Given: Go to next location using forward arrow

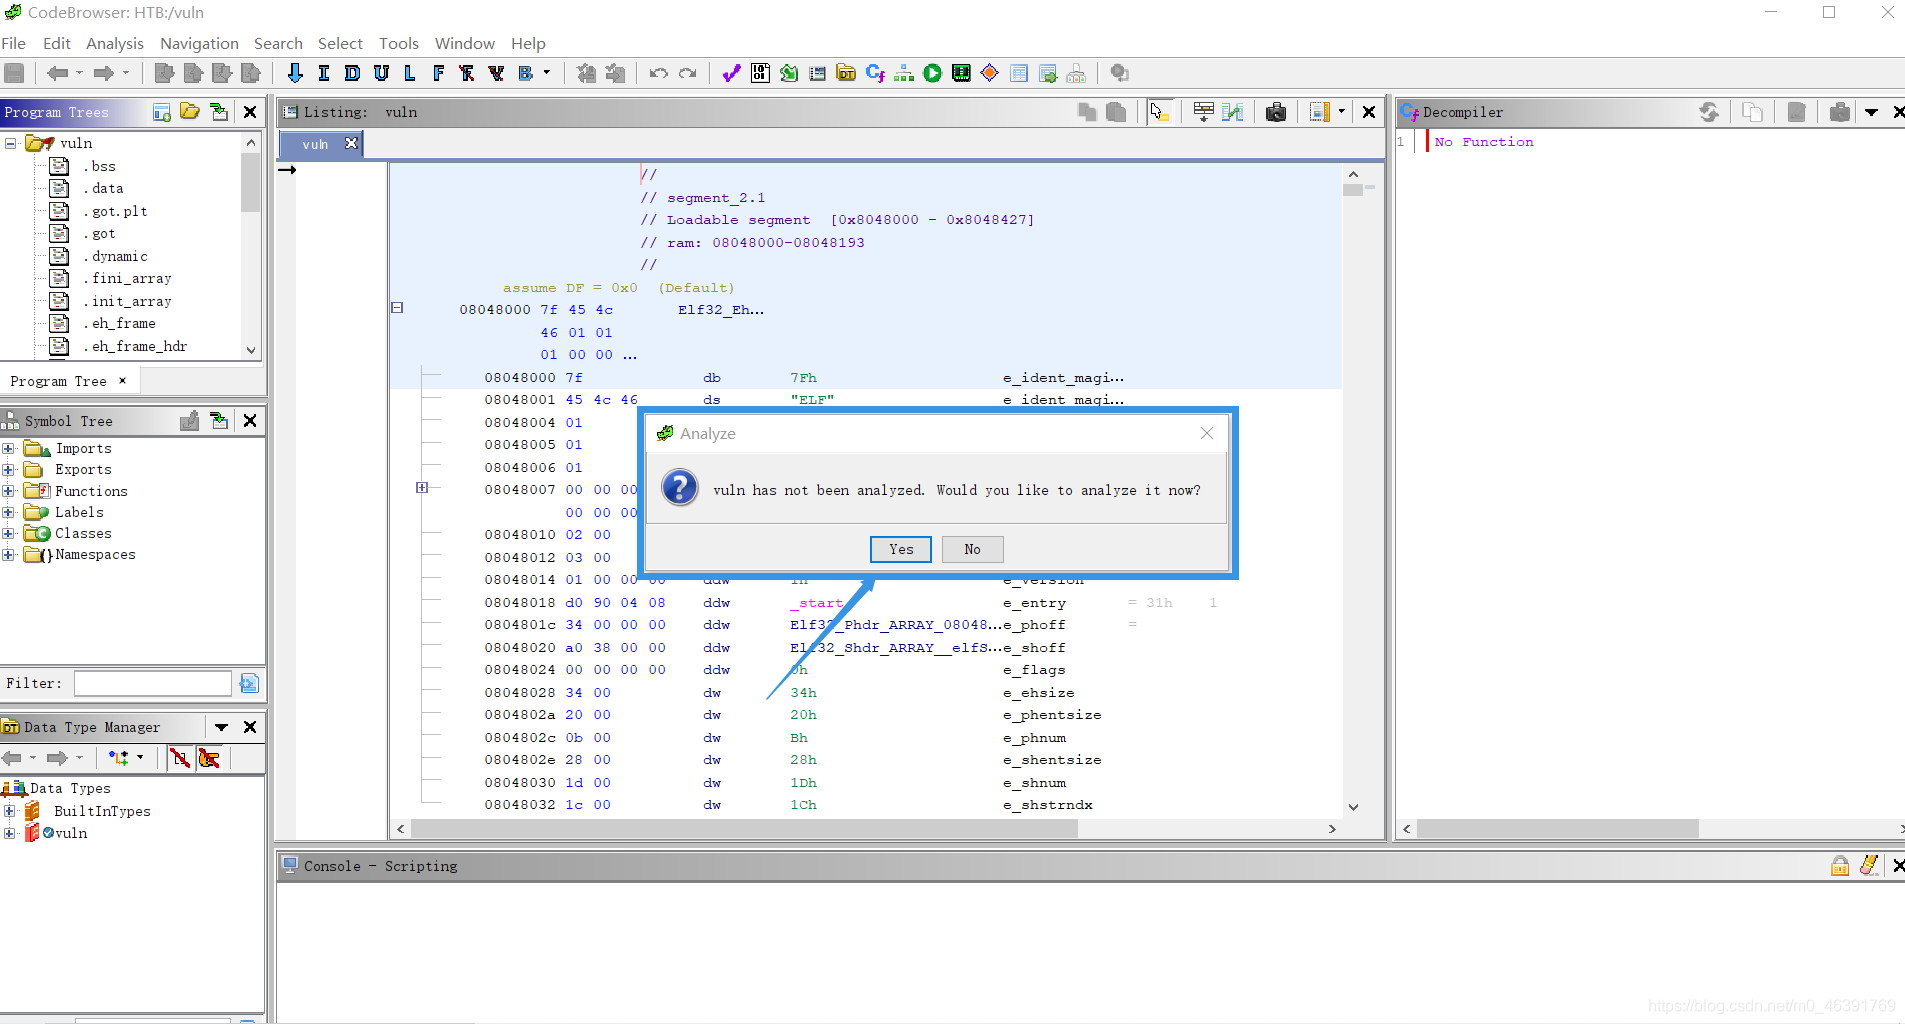Looking at the screenshot, I should 103,73.
